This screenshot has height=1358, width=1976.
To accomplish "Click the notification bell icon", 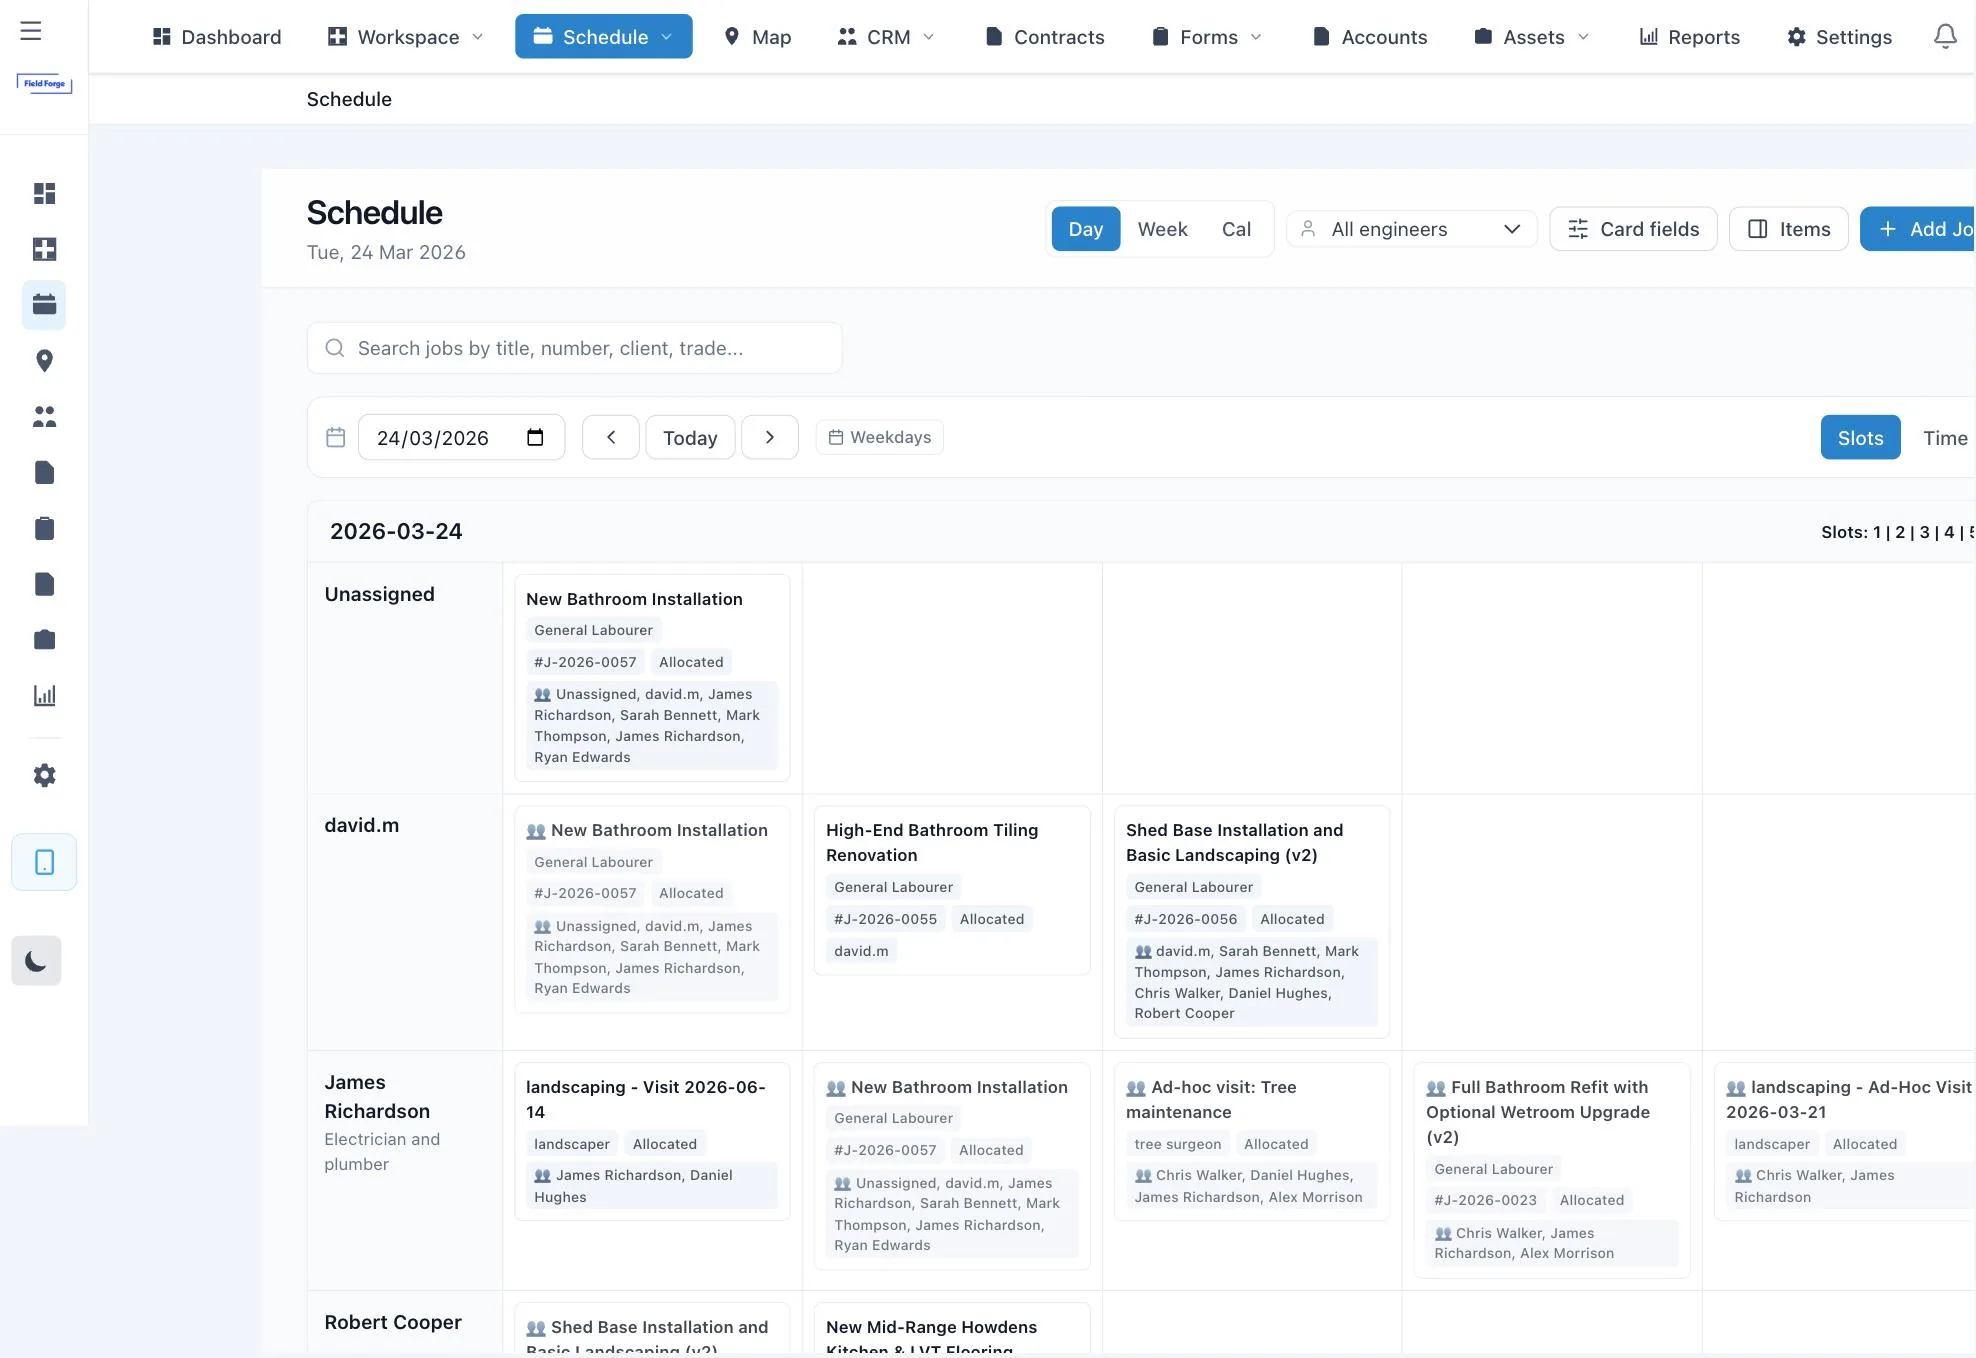I will tap(1944, 37).
